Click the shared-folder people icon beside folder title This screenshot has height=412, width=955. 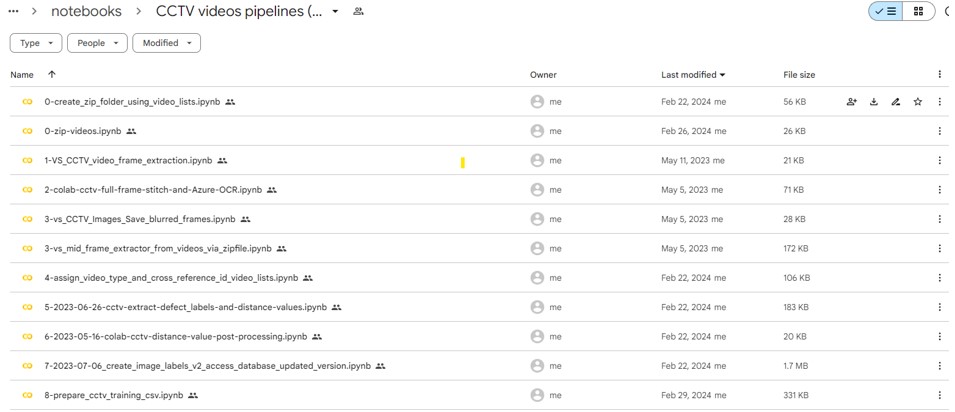coord(358,11)
